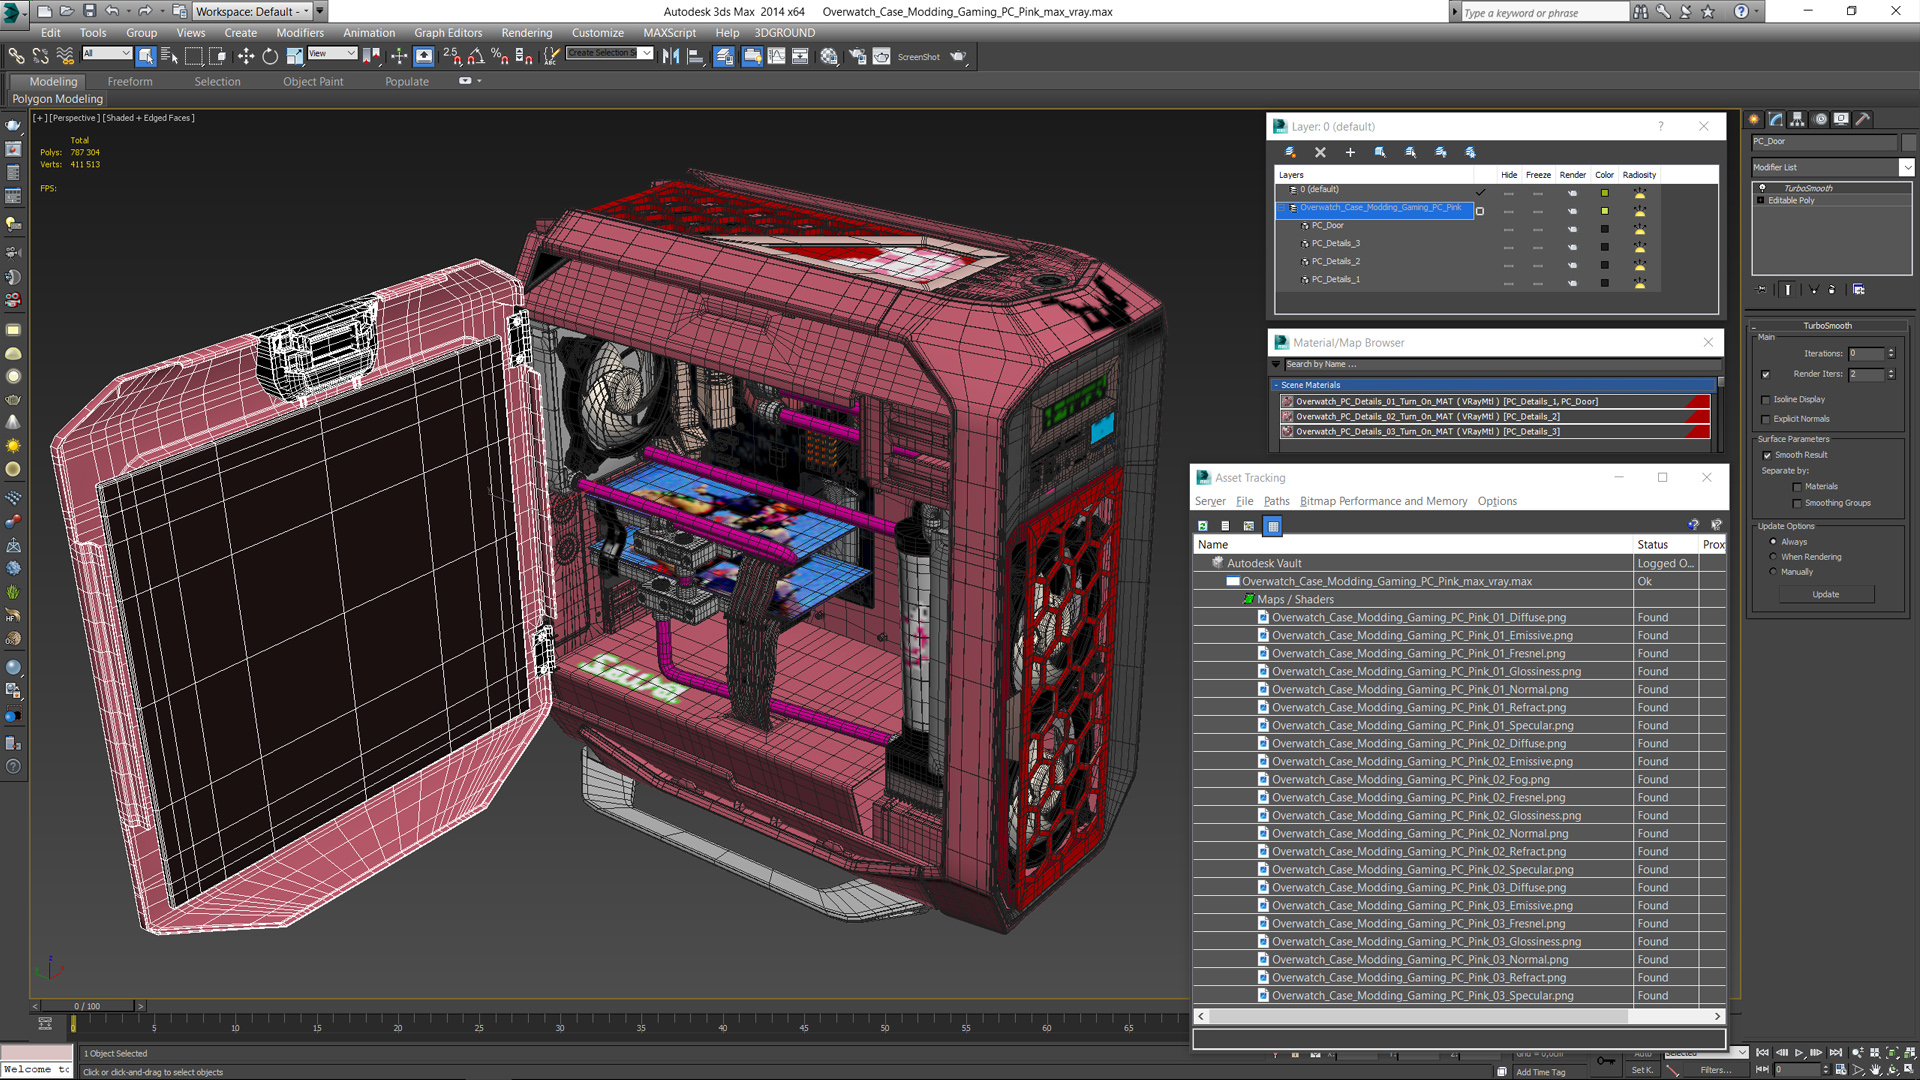Open Paths menu in Asset Tracking
This screenshot has width=1920, height=1080.
tap(1276, 501)
